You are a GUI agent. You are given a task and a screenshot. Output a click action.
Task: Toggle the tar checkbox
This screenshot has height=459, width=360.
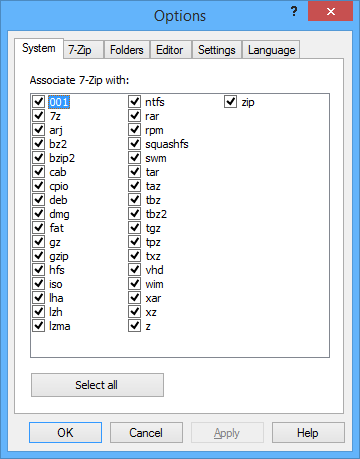click(x=134, y=172)
